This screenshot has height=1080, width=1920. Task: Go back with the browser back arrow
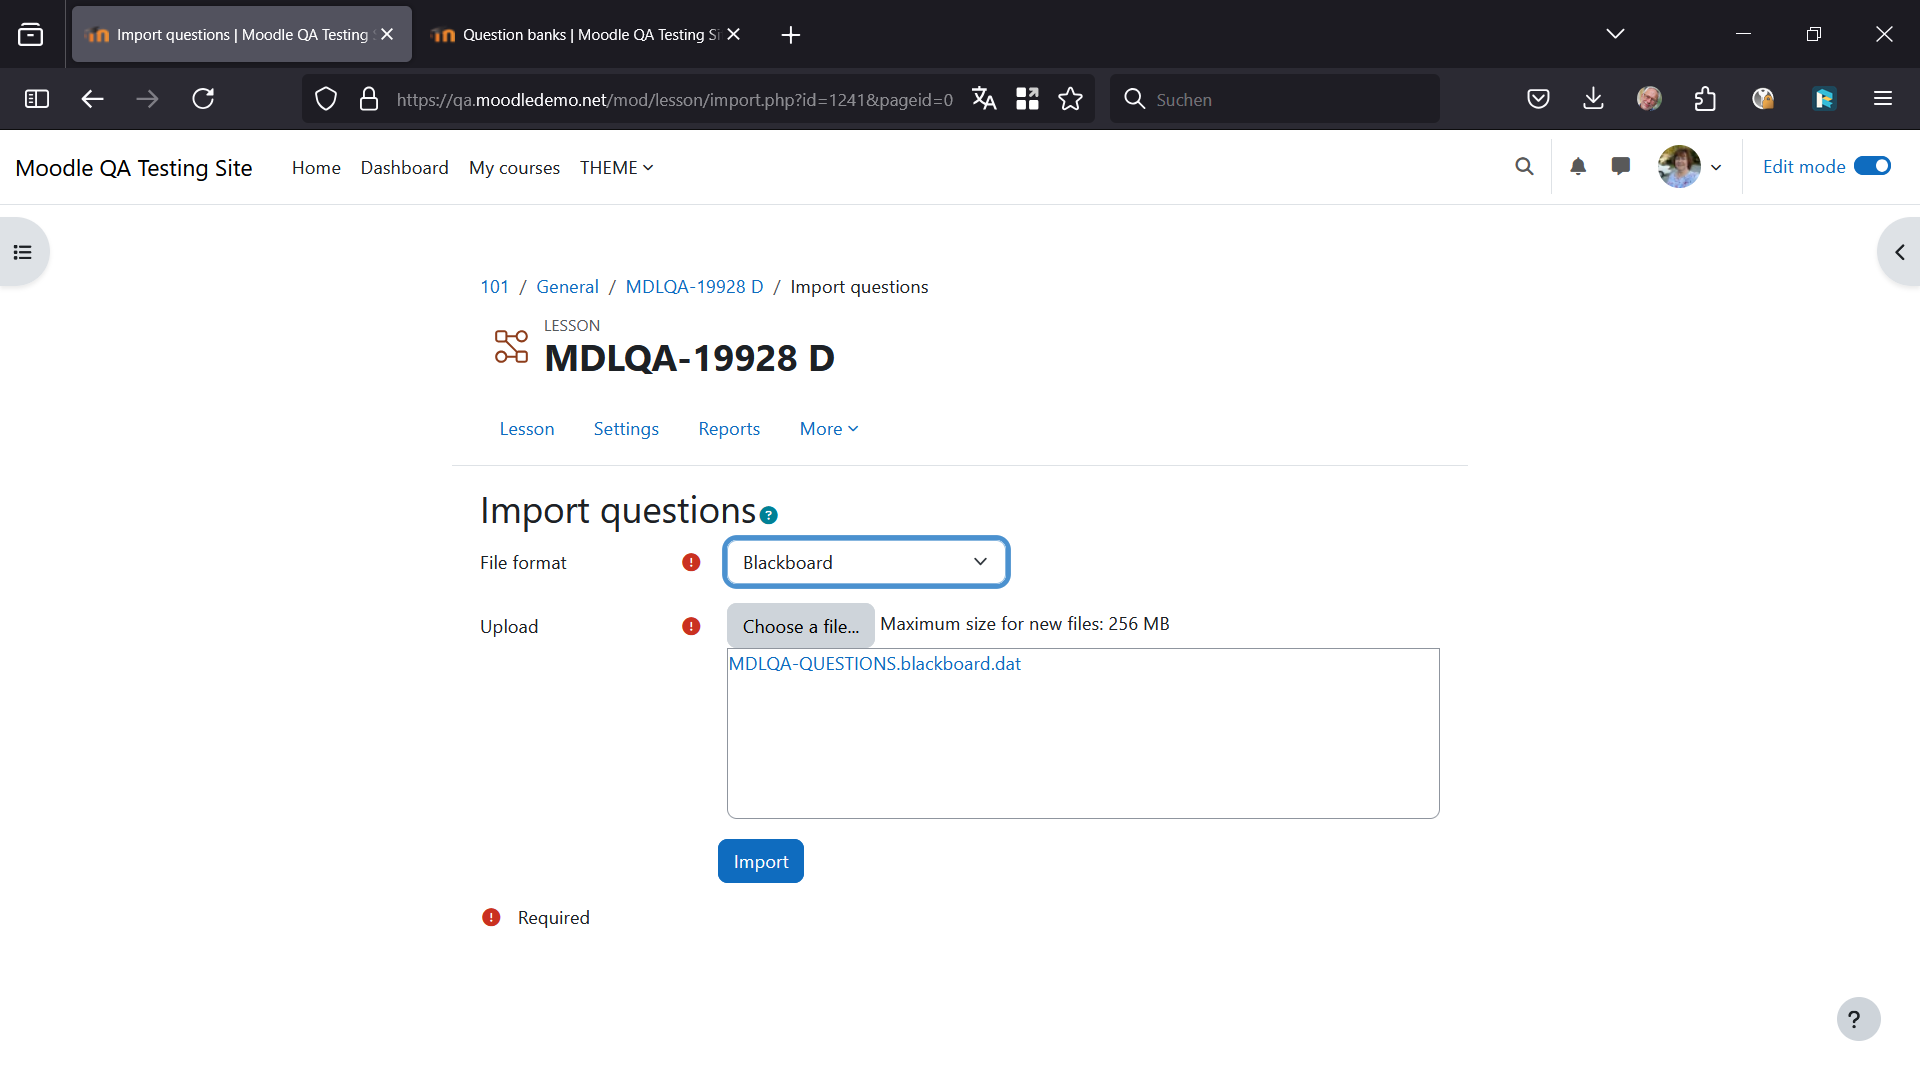93,99
